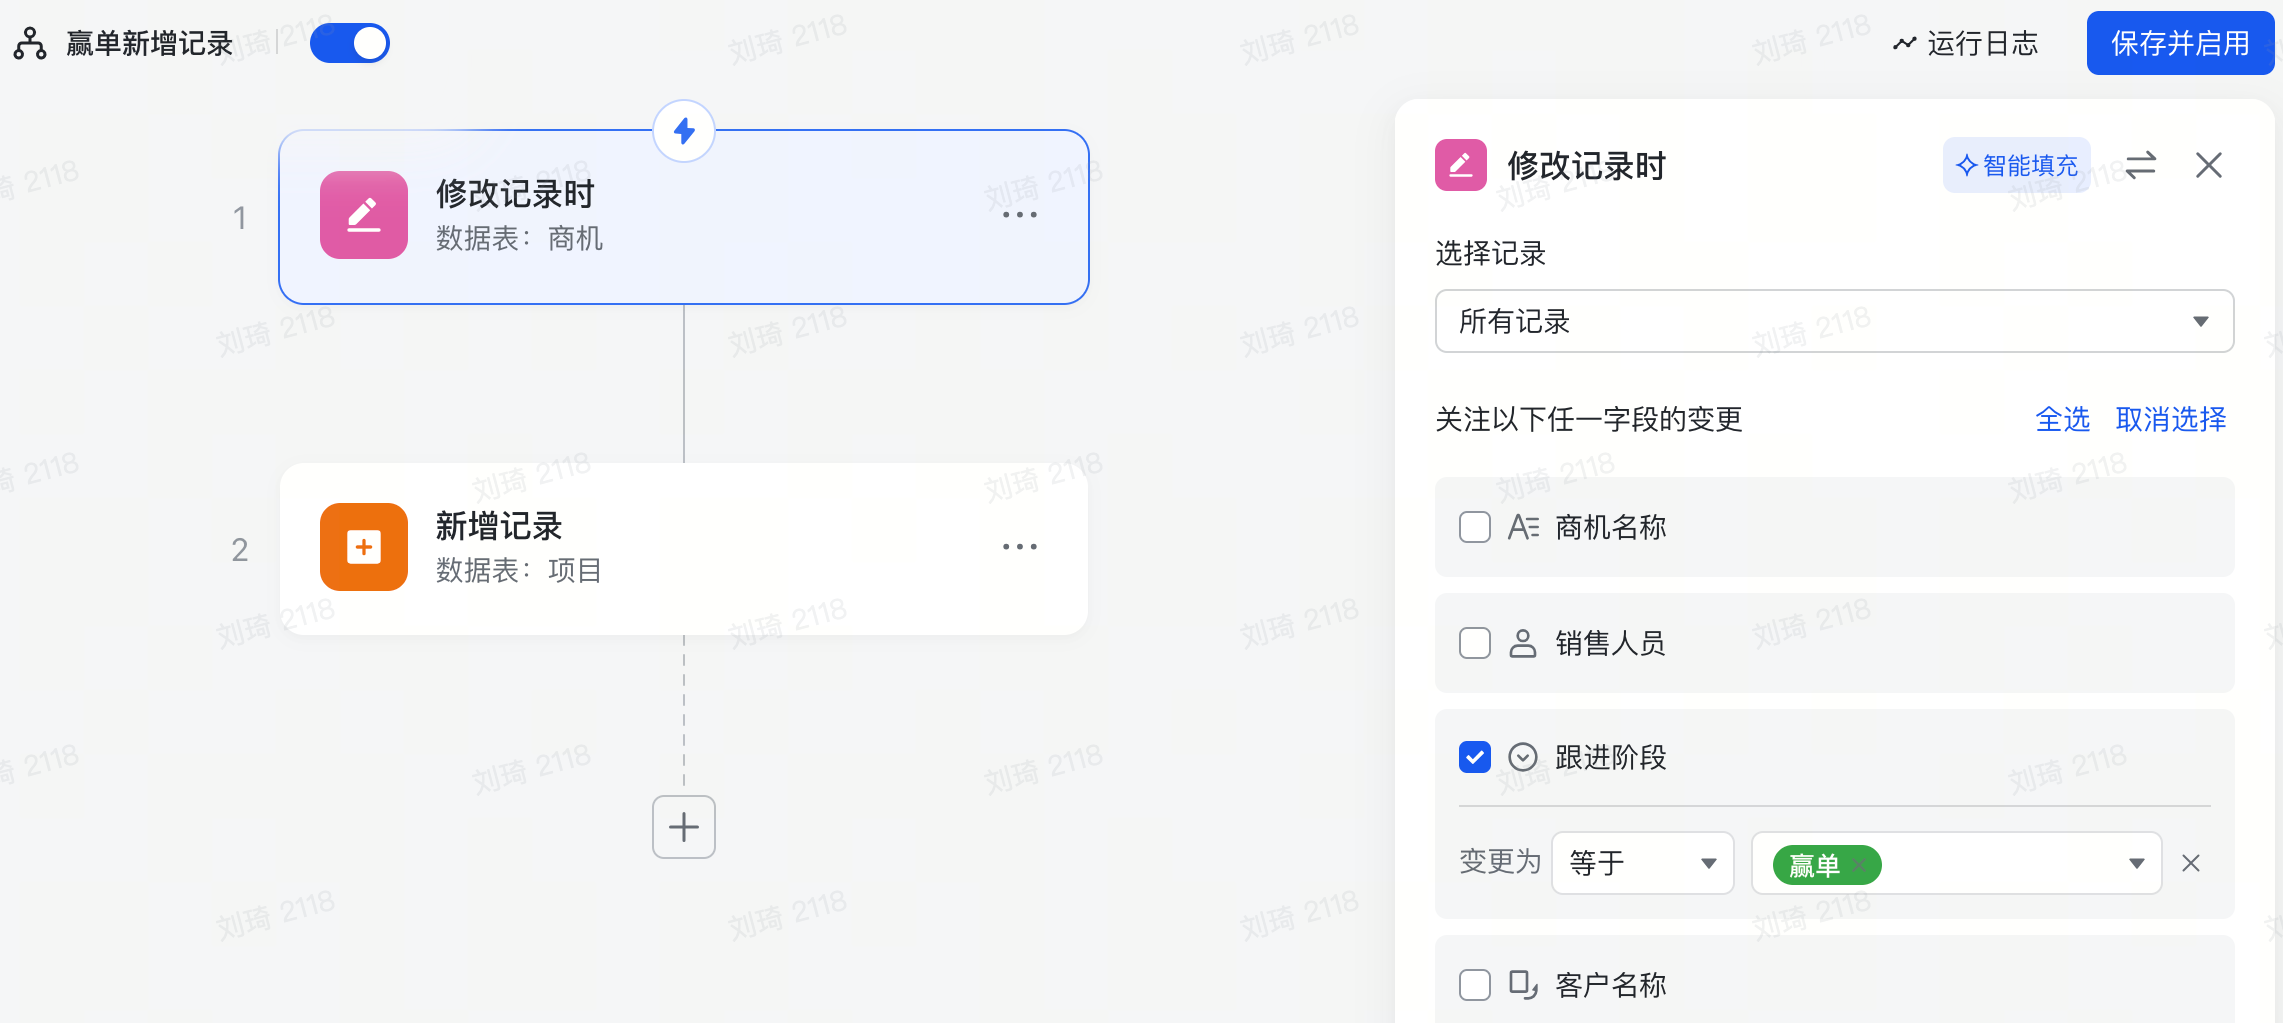The height and width of the screenshot is (1024, 2284).
Task: Click the pink edit icon in step 1
Action: pos(364,215)
